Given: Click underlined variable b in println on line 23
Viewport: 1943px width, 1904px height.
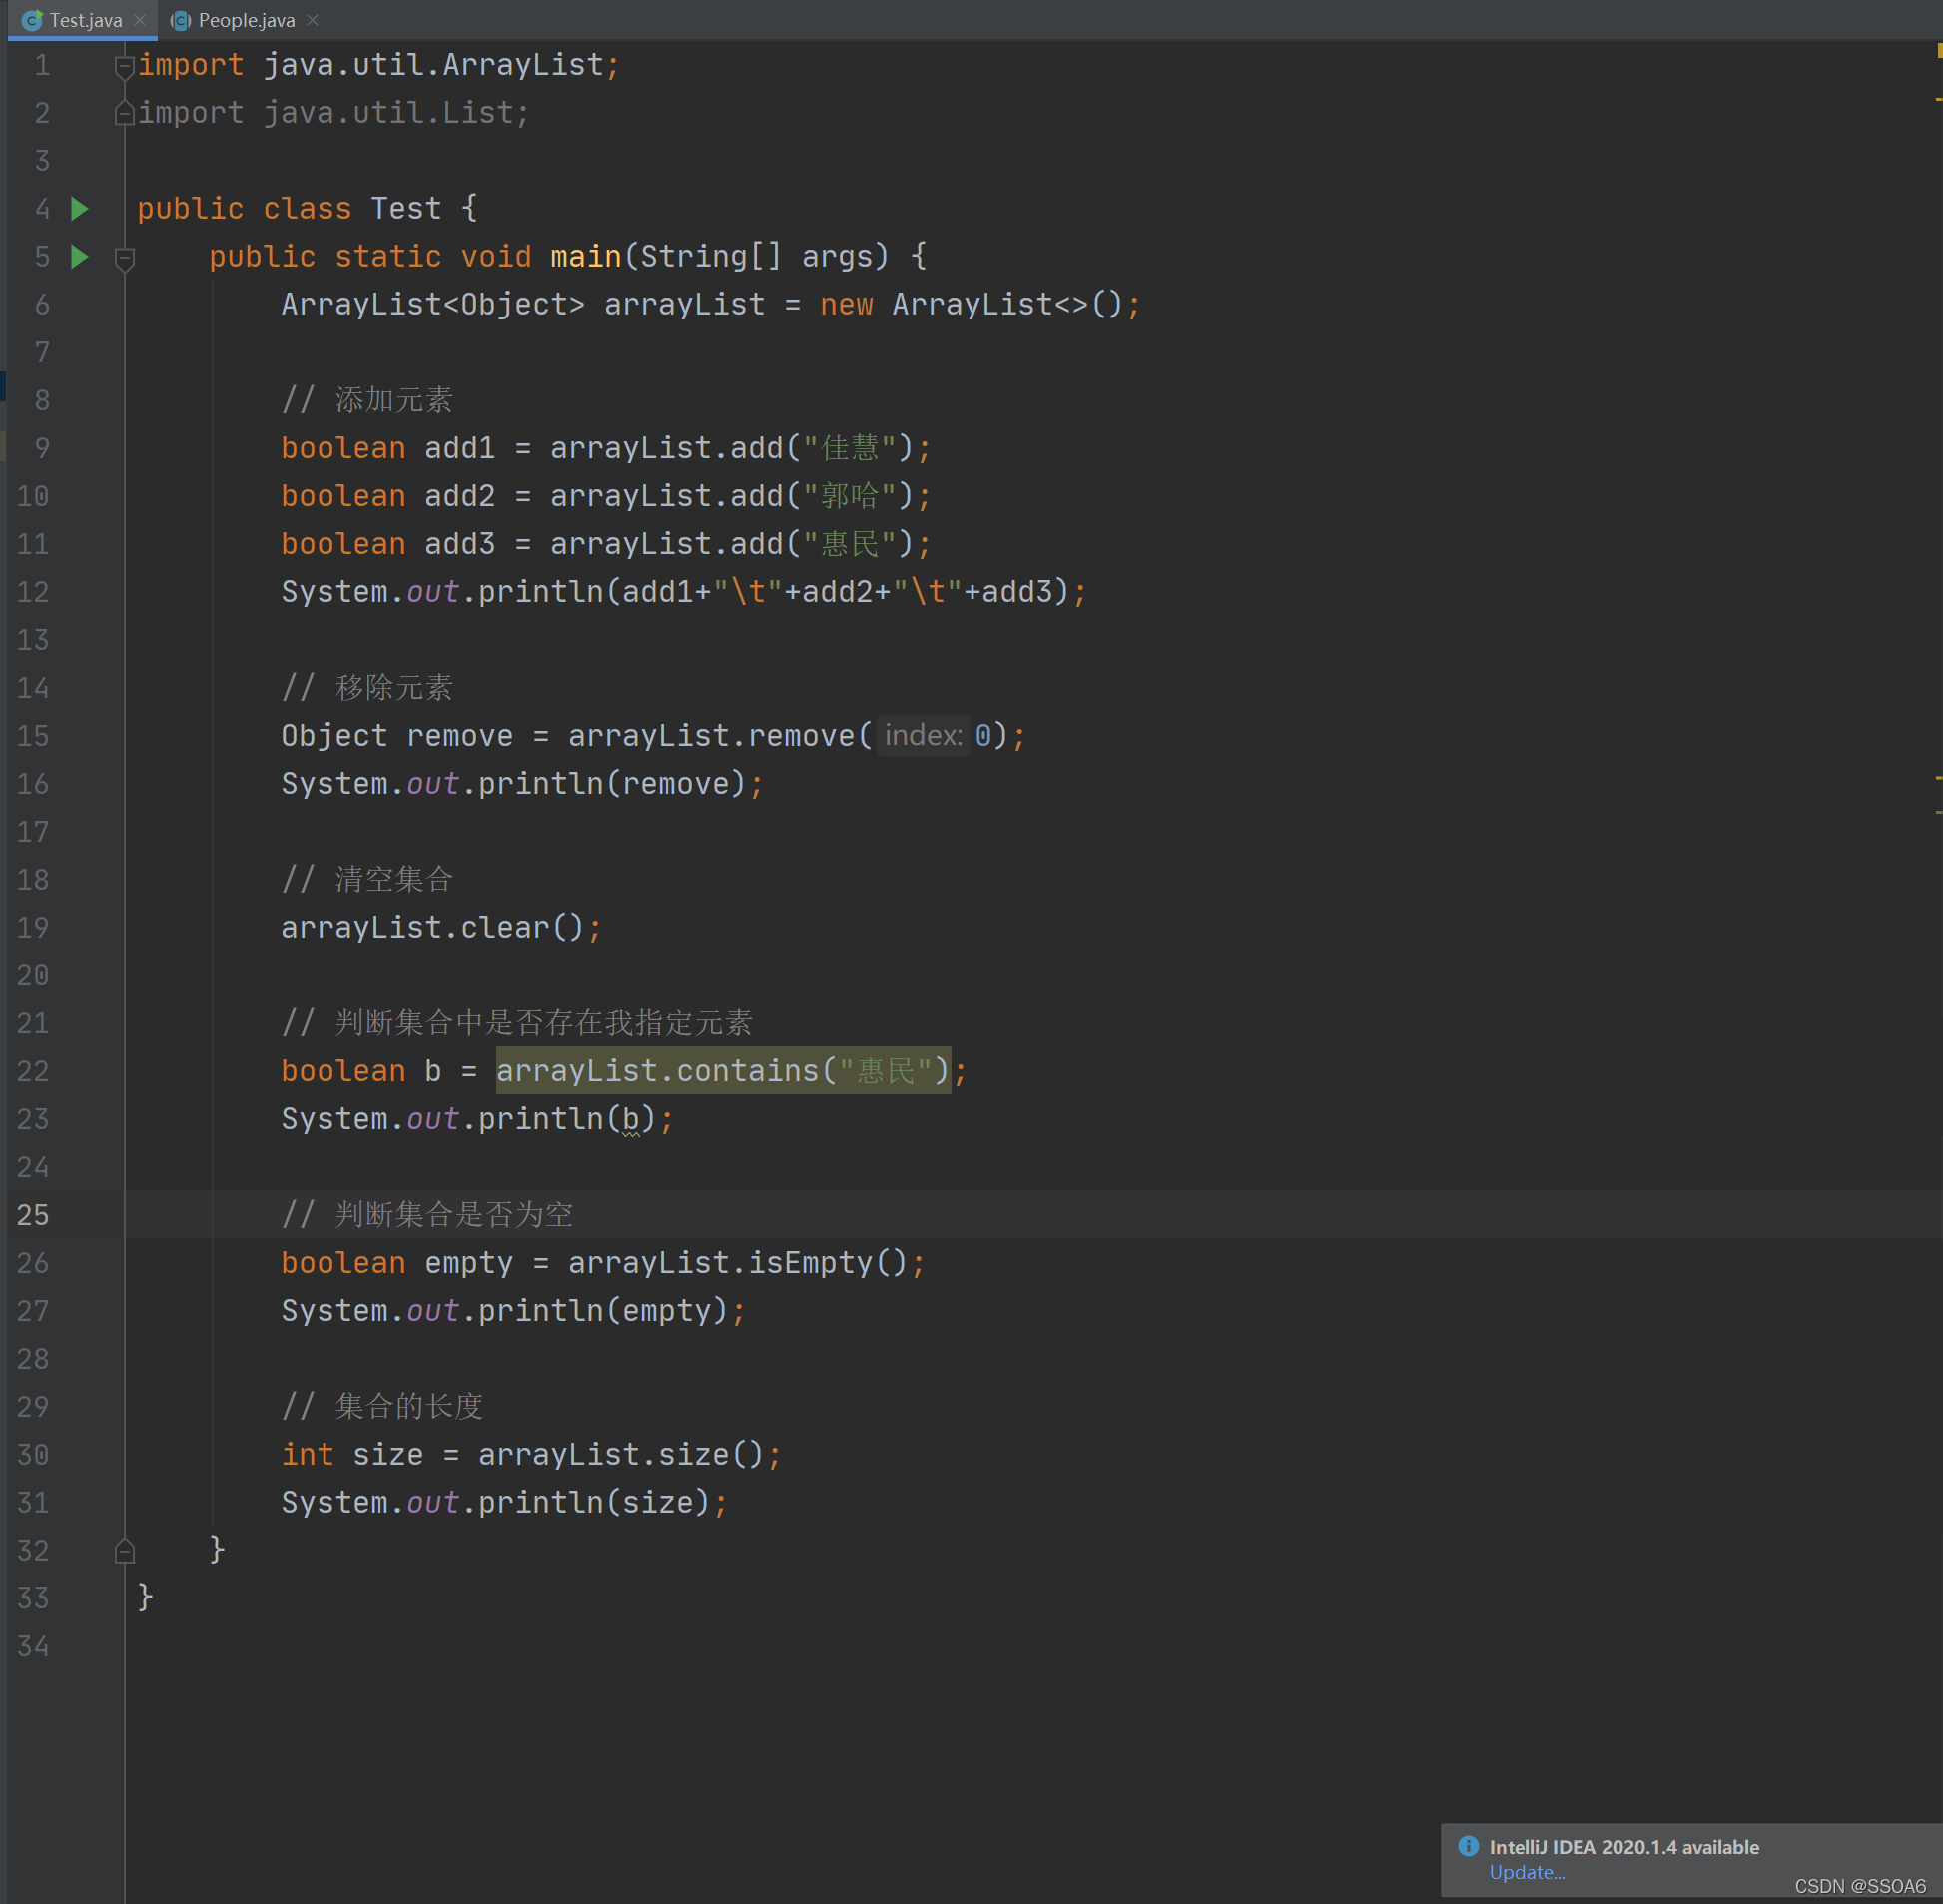Looking at the screenshot, I should pos(631,1119).
